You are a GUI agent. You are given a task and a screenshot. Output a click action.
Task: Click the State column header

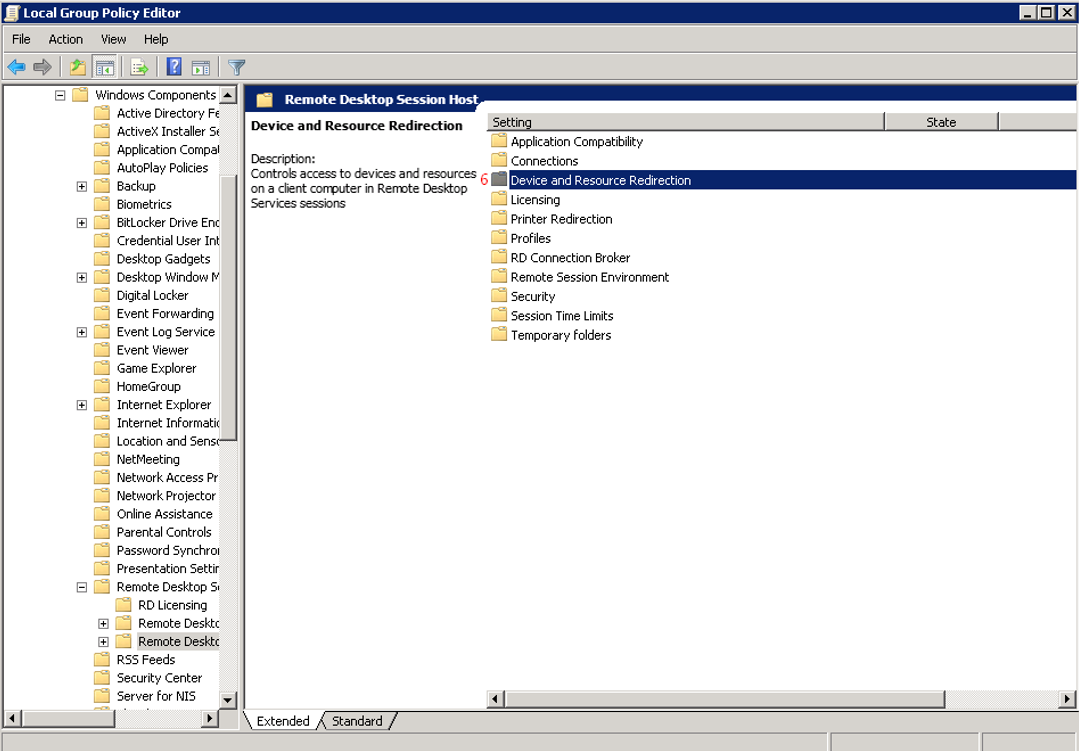click(940, 122)
